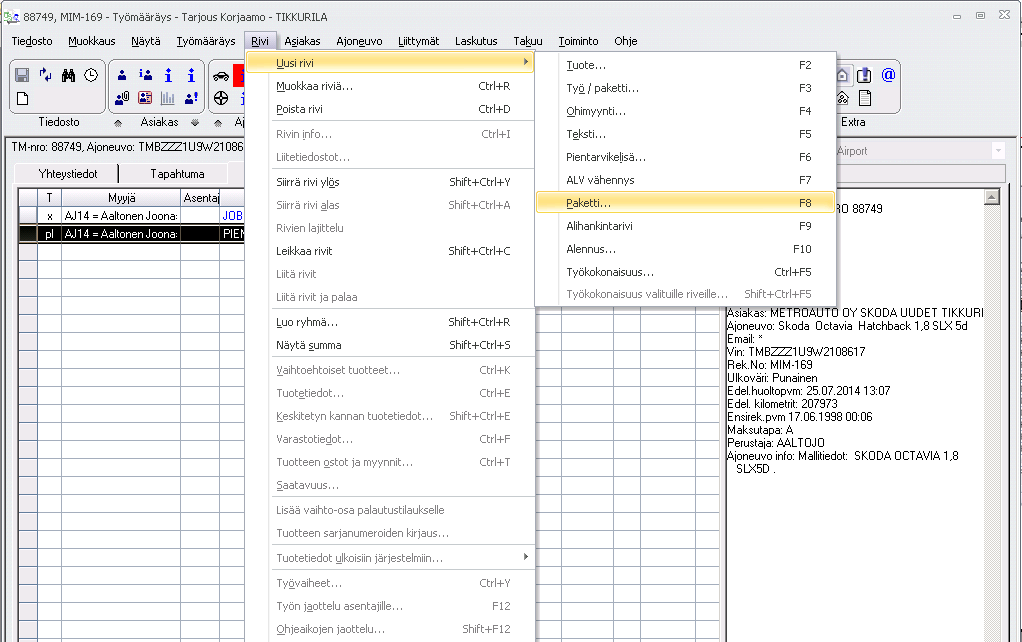Click the wheel crosshair icon
The image size is (1022, 642).
click(x=221, y=98)
